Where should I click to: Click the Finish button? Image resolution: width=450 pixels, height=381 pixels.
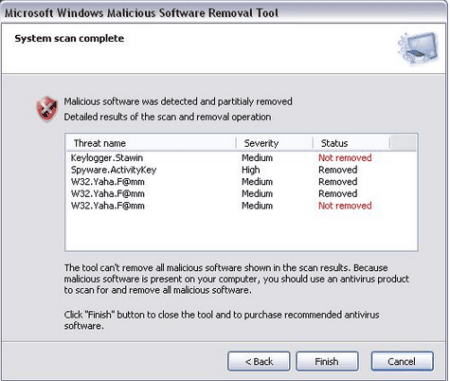point(327,361)
